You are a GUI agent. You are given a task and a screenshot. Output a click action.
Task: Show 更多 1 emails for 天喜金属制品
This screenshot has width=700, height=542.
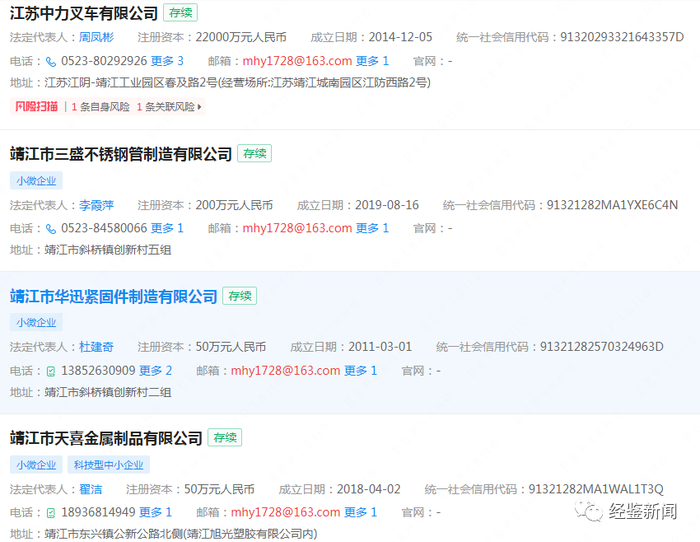[x=361, y=512]
